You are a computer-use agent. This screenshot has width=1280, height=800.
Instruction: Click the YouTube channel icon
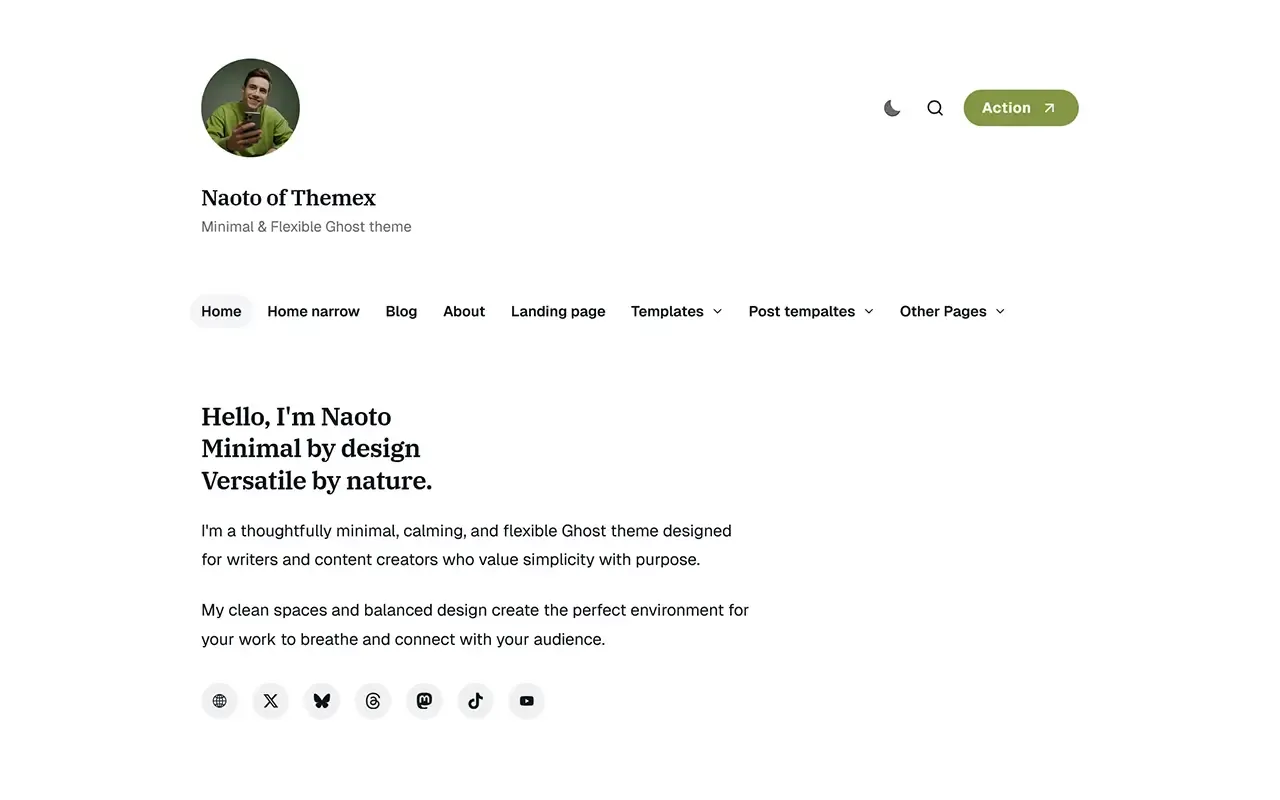coord(526,700)
